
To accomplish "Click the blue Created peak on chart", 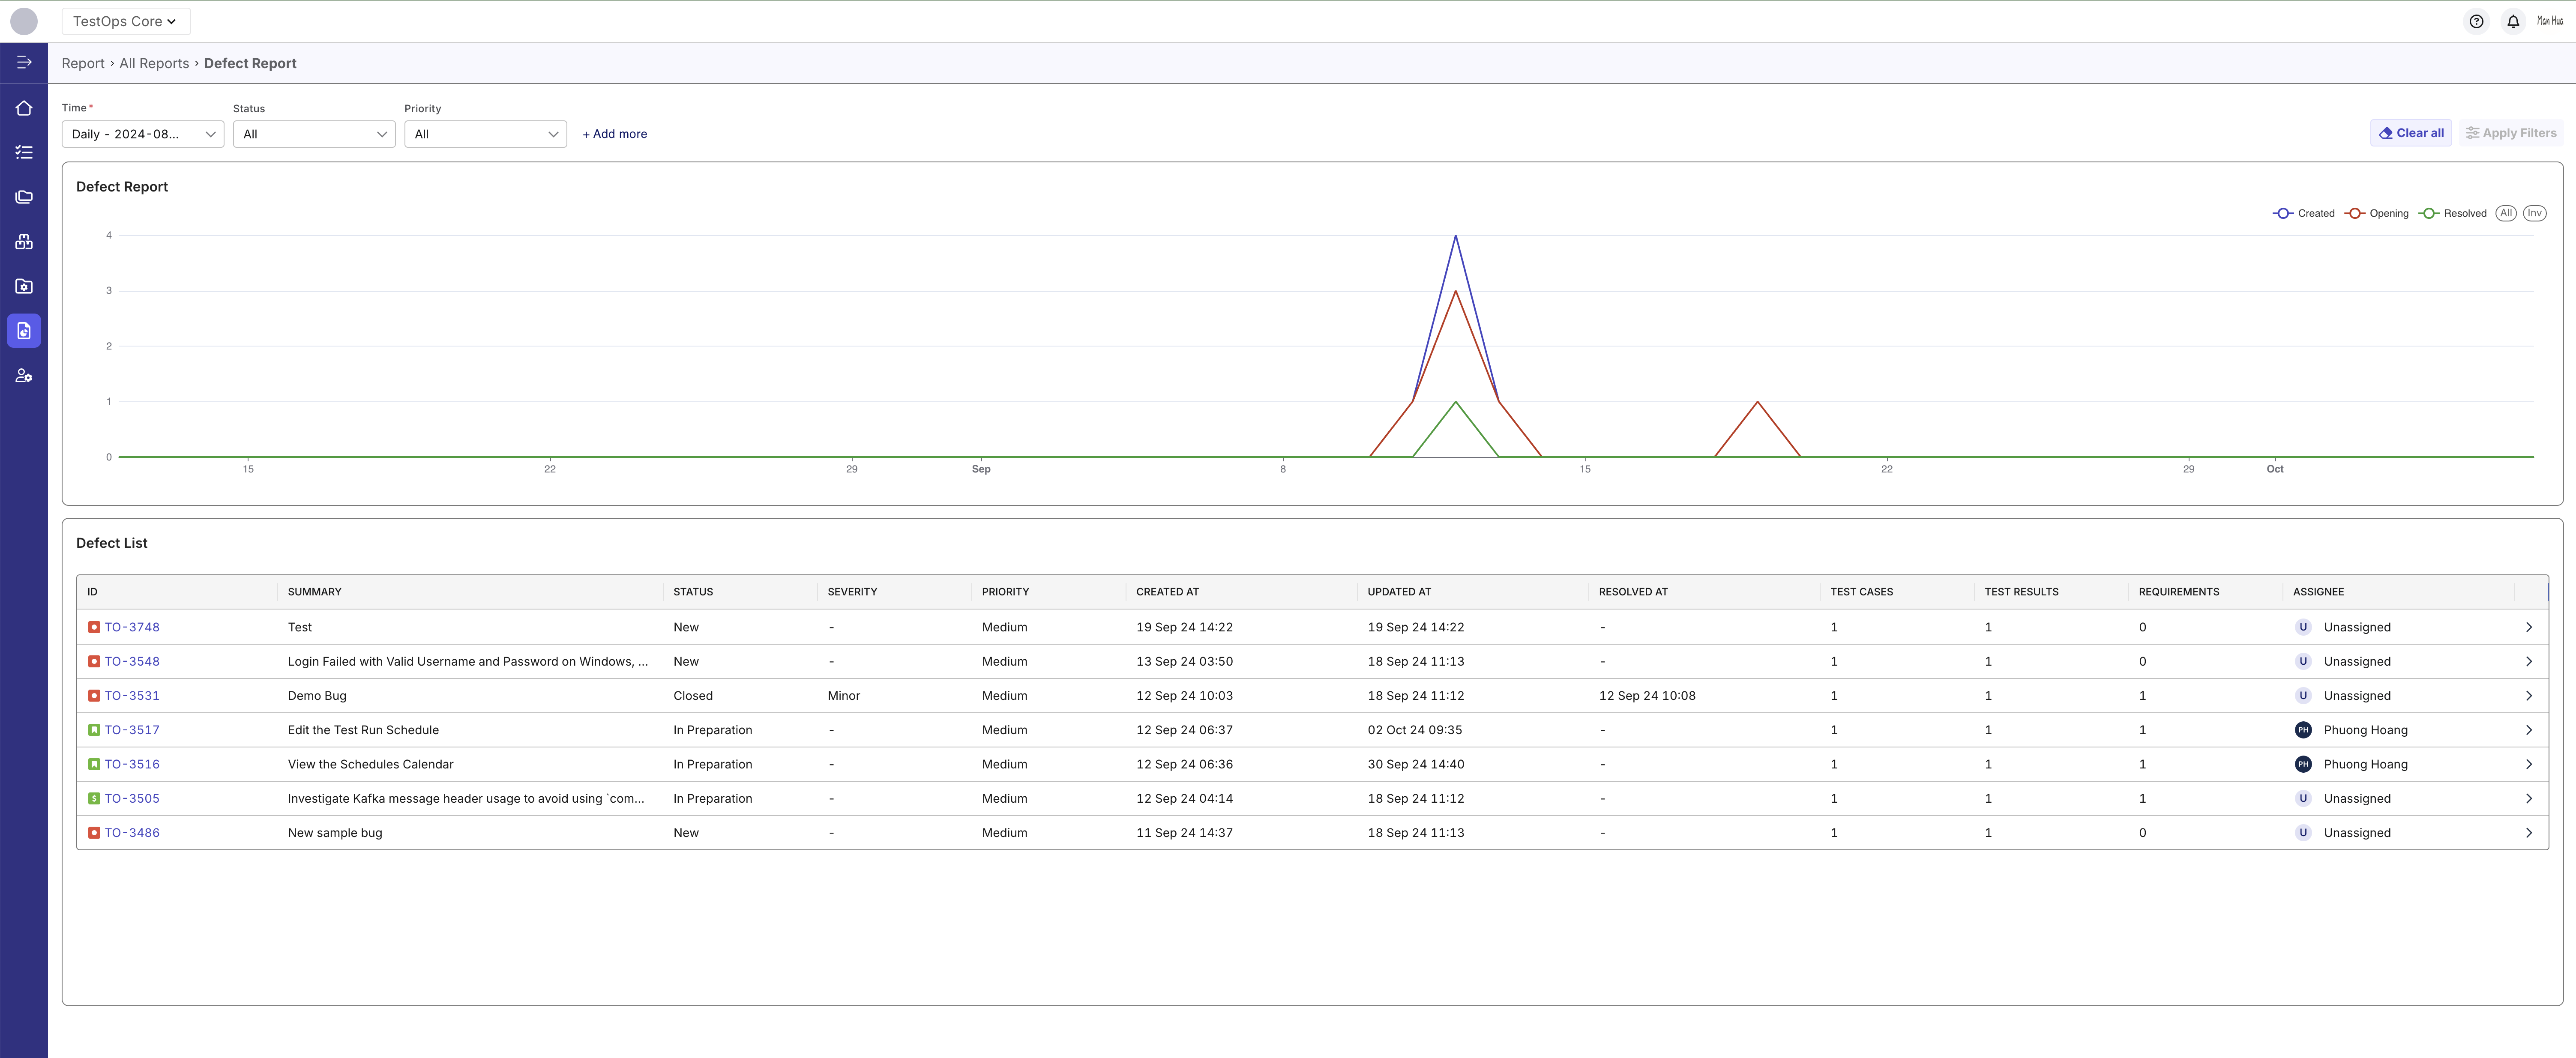I will 1456,236.
